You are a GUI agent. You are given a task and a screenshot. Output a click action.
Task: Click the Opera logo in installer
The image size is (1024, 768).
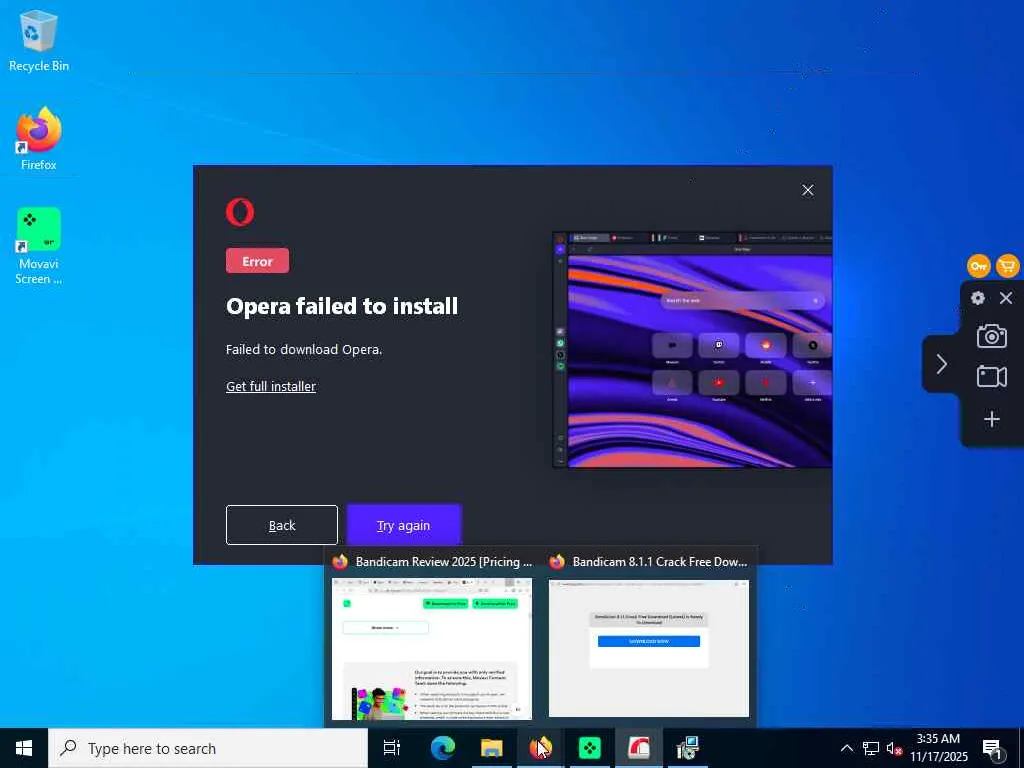(x=240, y=212)
